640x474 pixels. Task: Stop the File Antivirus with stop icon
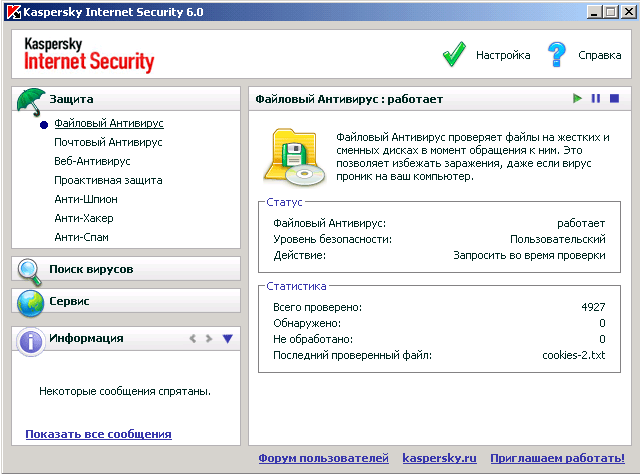click(x=614, y=99)
